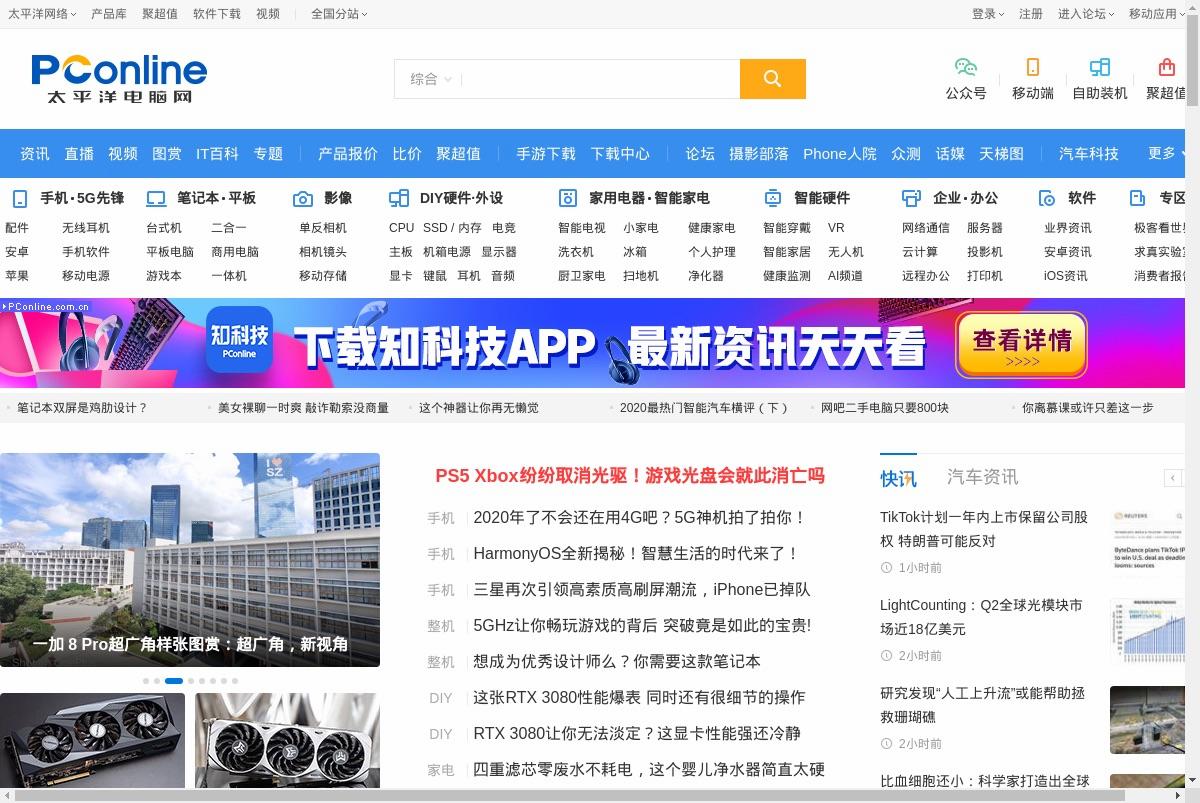Expand the 移动应用 dropdown

1157,14
